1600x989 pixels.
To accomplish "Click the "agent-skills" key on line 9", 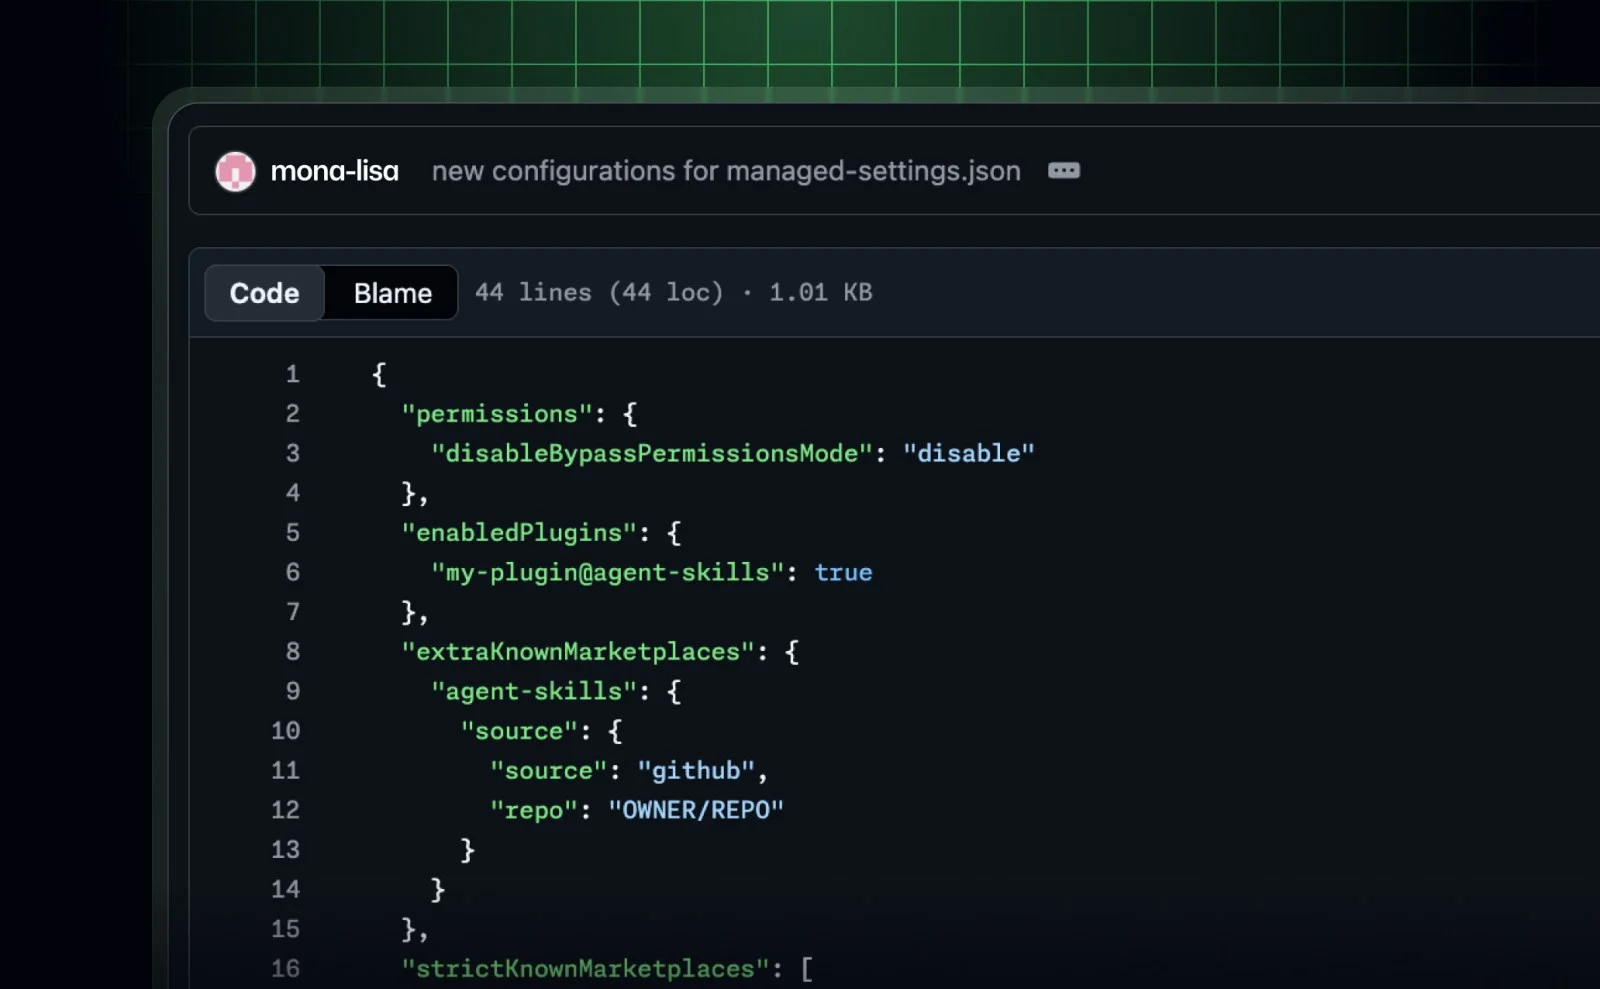I will tap(534, 691).
